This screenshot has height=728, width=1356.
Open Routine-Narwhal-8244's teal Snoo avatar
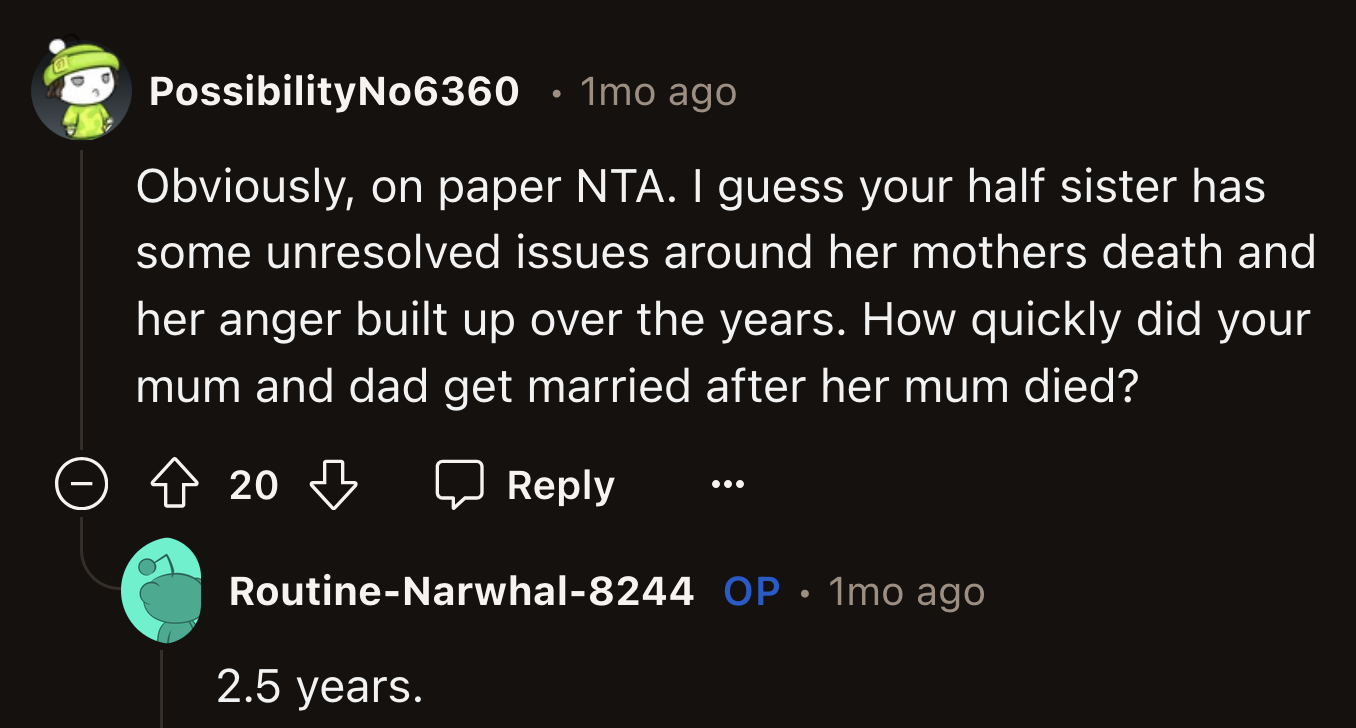click(163, 591)
